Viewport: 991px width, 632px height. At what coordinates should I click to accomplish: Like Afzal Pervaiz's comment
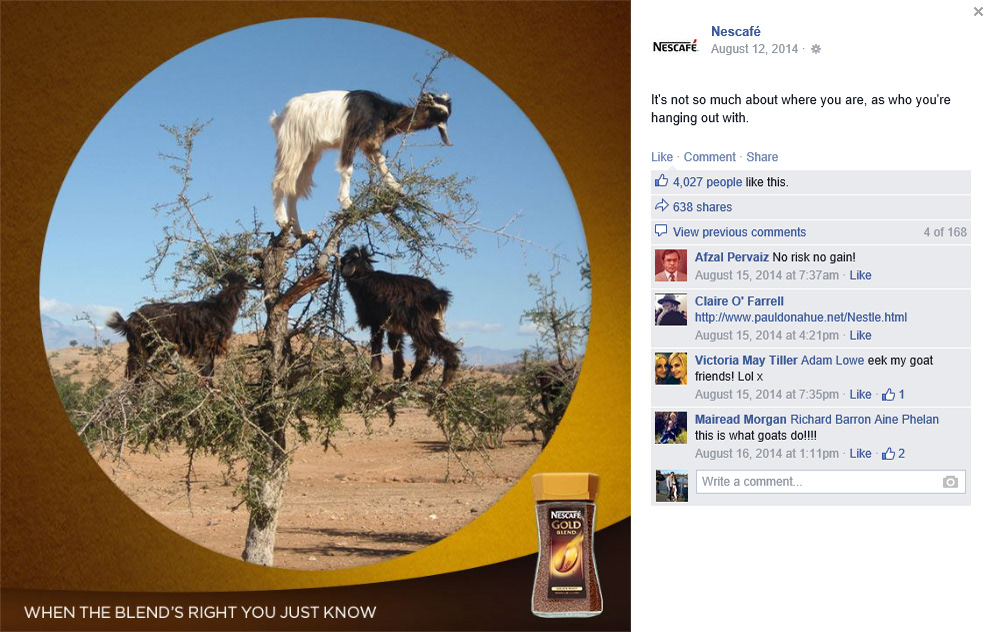pos(860,276)
